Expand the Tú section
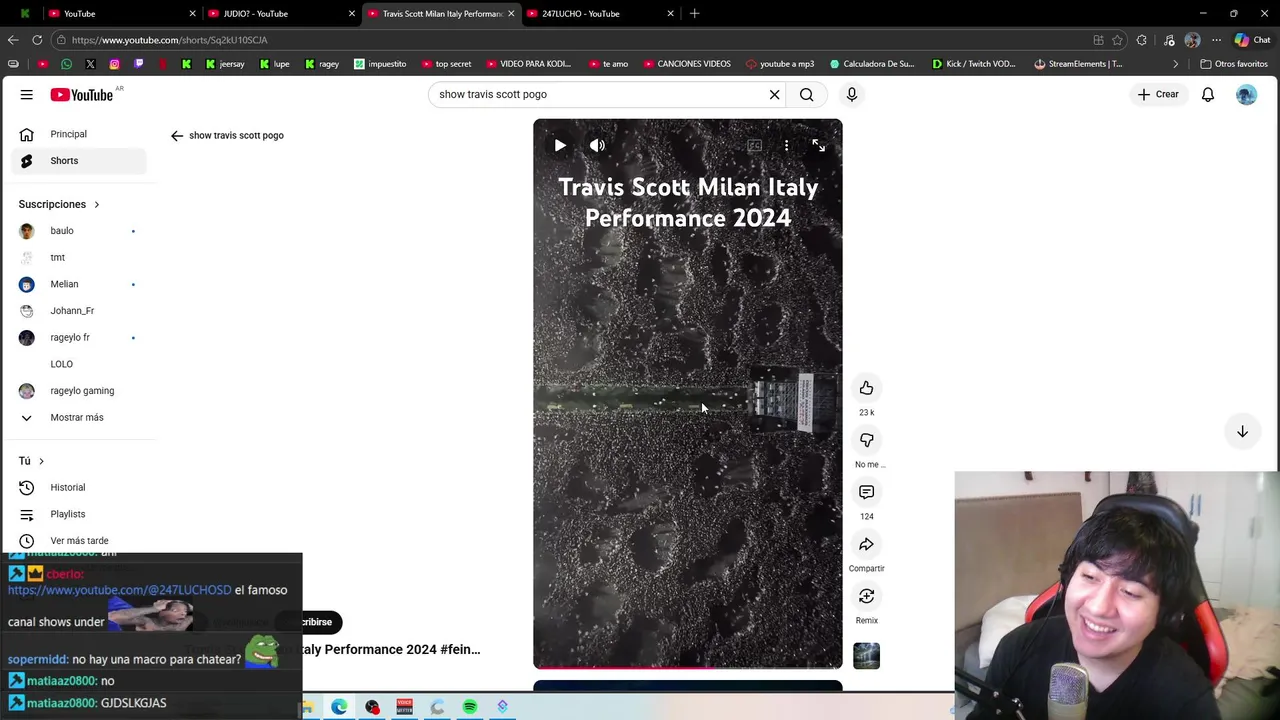The image size is (1280, 720). pos(32,461)
